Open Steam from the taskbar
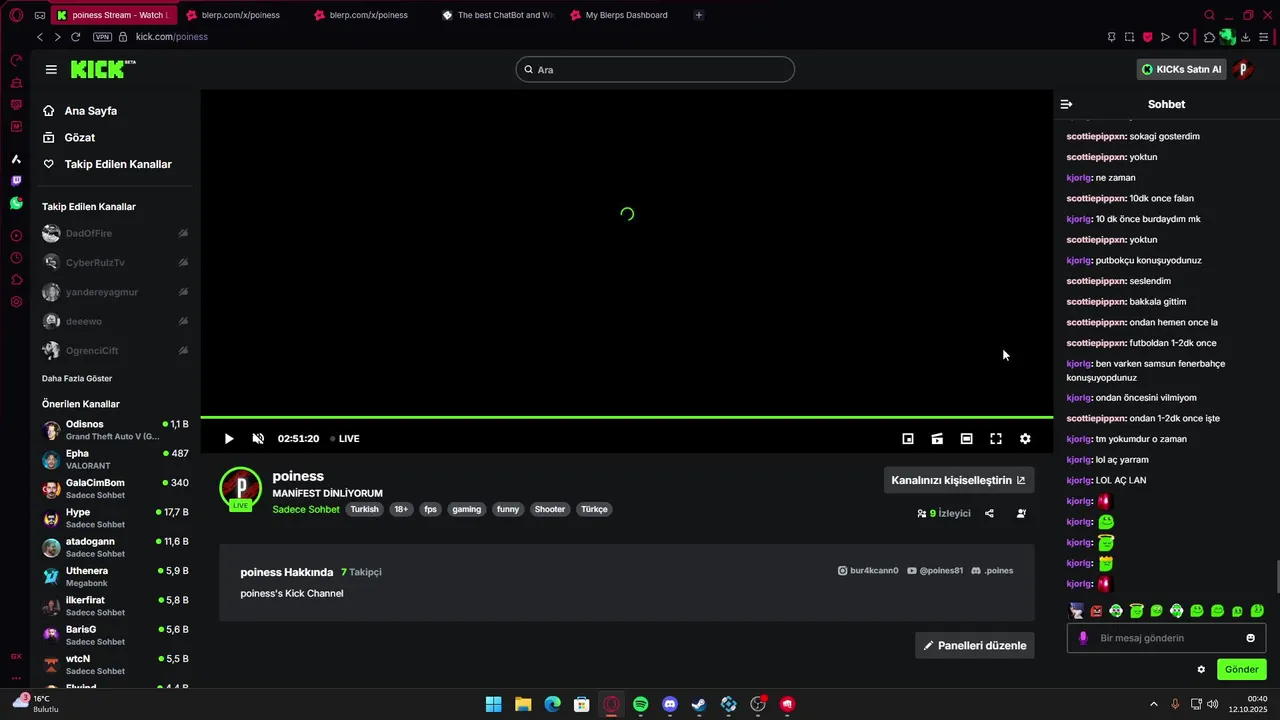Screen dimensions: 1280x720 point(699,704)
